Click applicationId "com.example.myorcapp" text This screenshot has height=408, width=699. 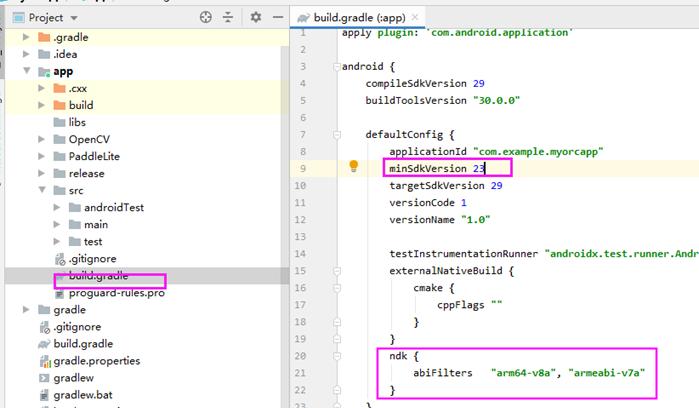point(496,152)
